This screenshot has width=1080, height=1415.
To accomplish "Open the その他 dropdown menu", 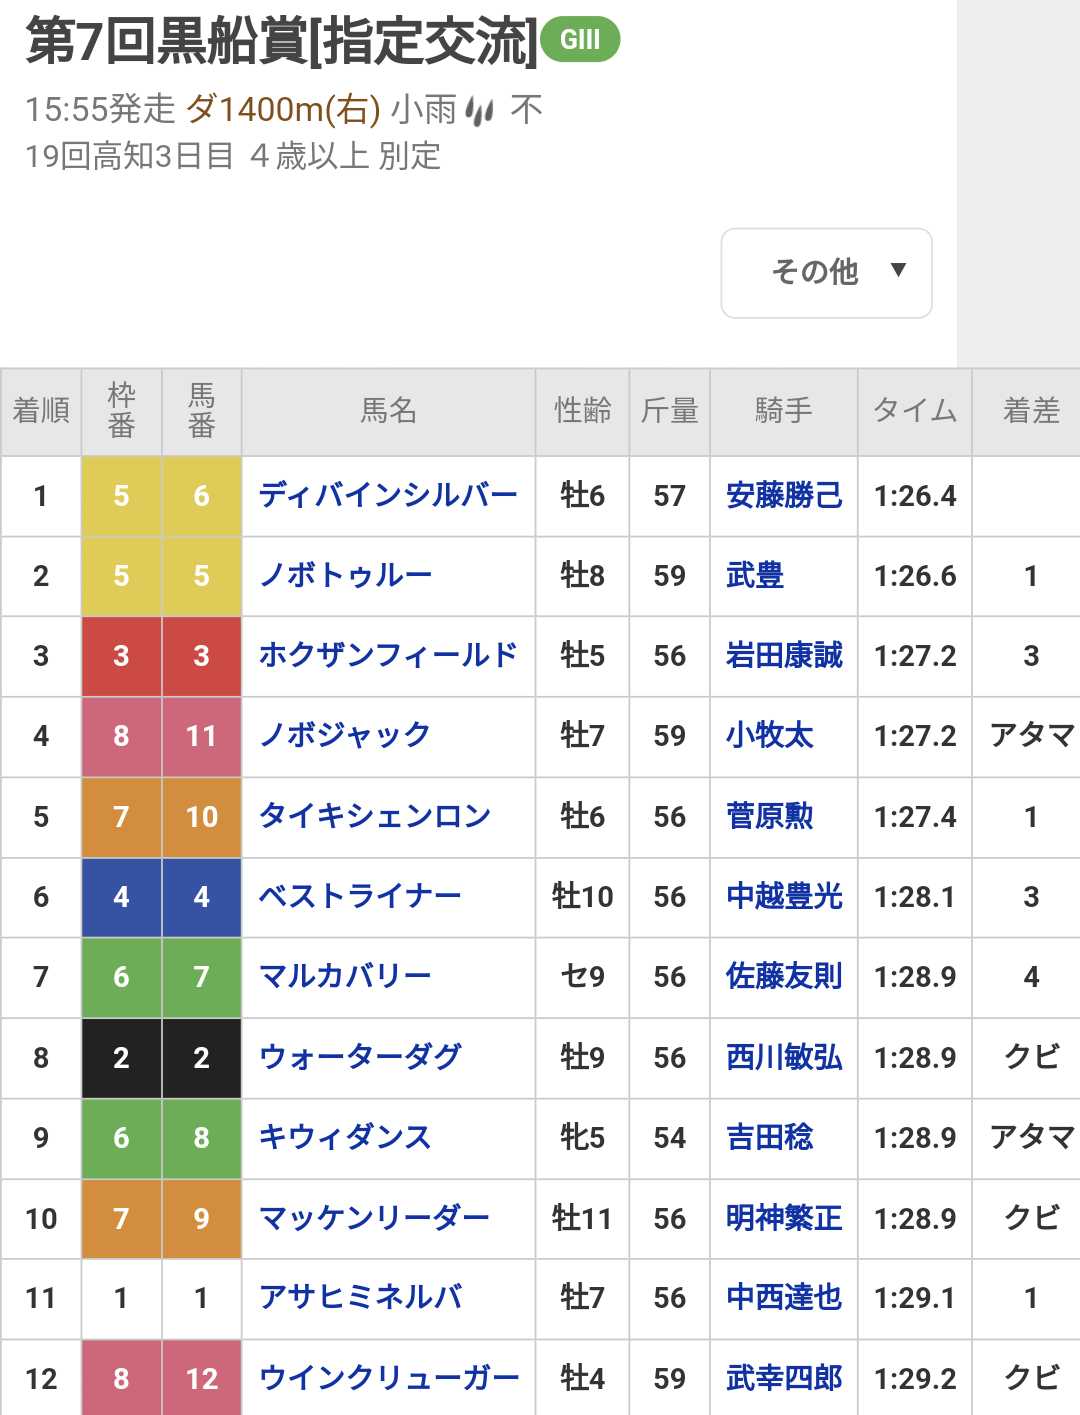I will (x=826, y=273).
